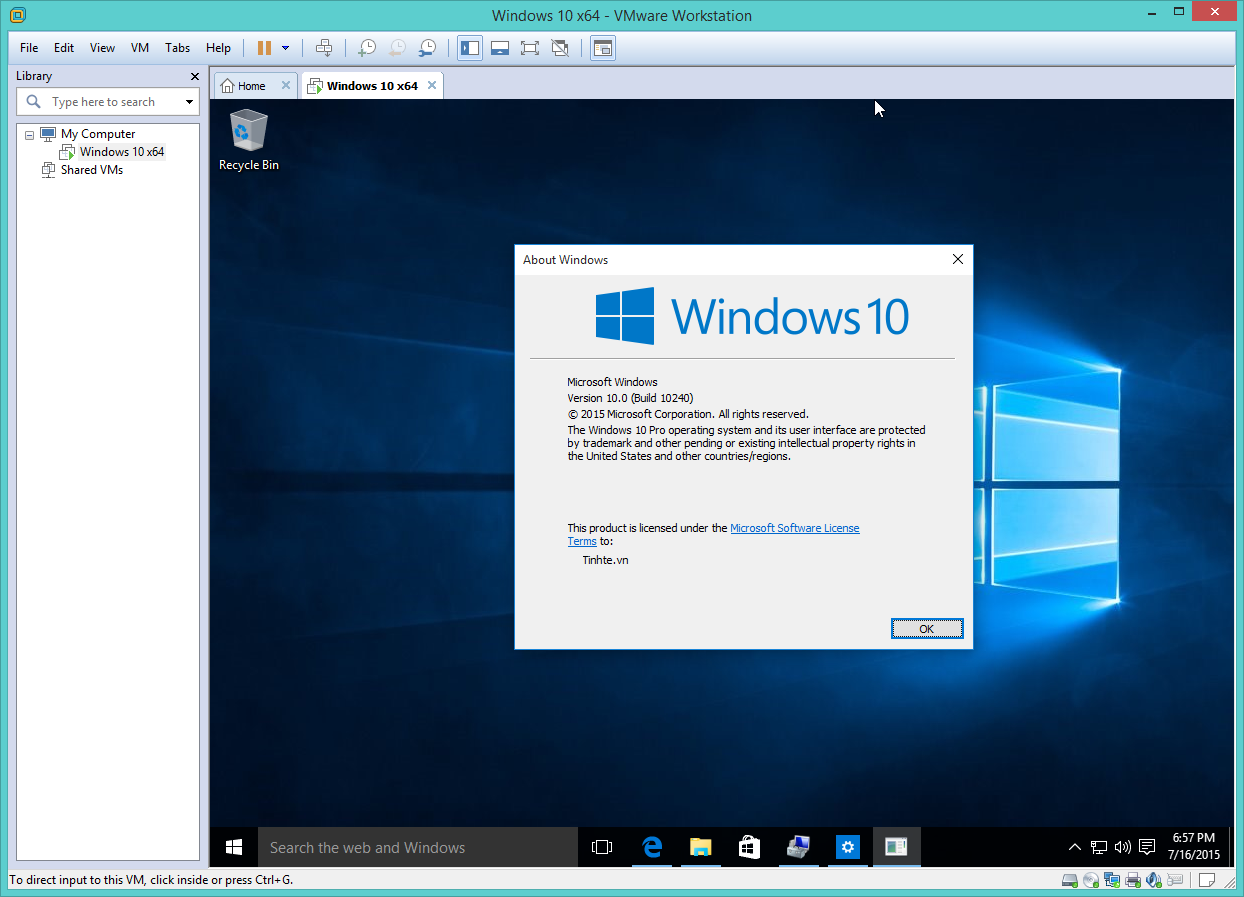
Task: Click the printer device status icon
Action: tap(1133, 881)
